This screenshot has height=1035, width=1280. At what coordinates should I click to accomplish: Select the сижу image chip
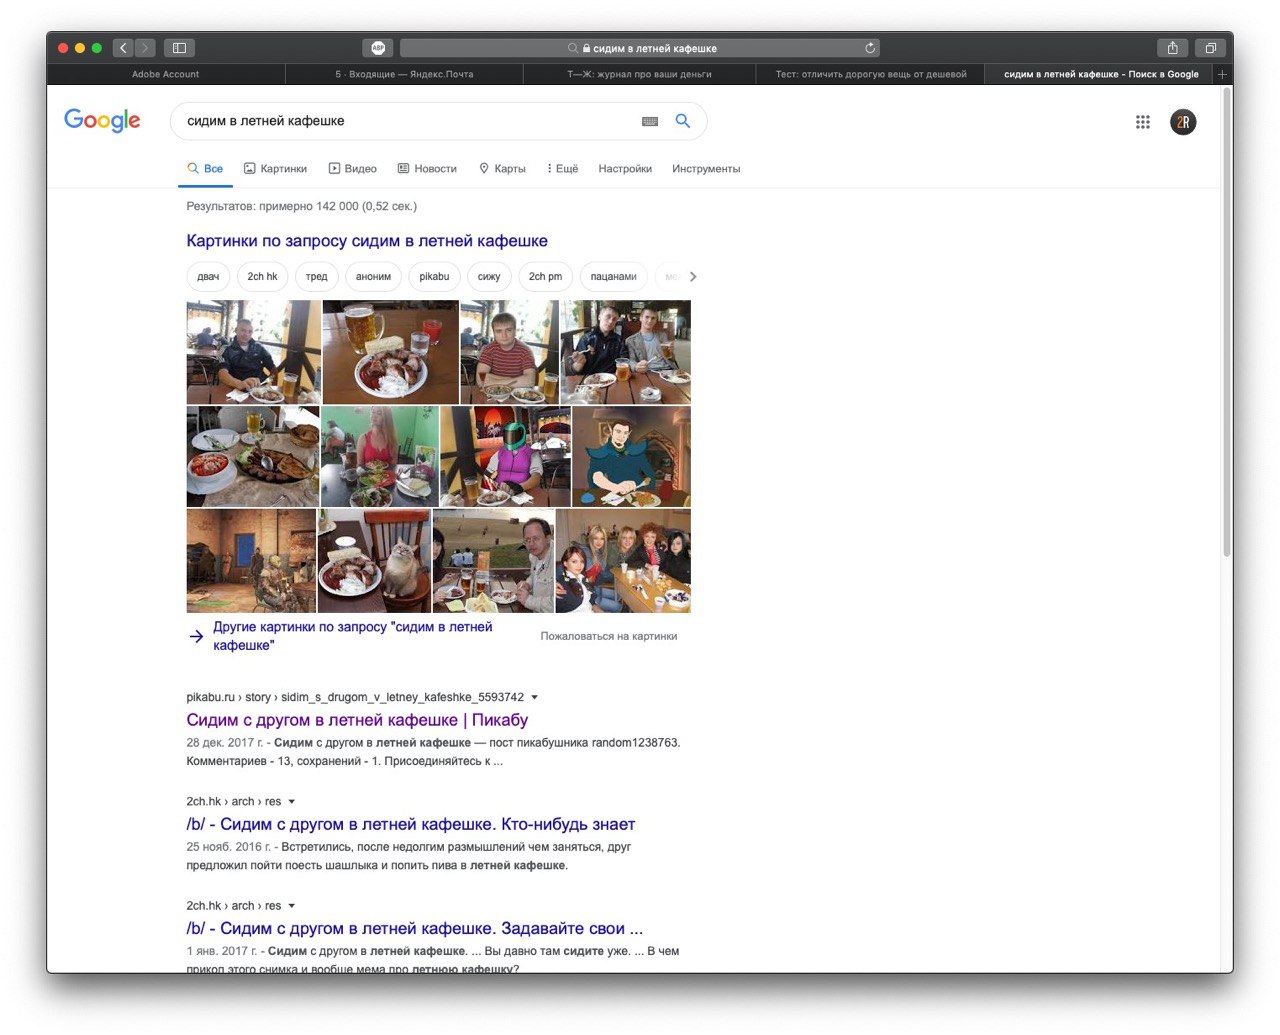[x=489, y=277]
